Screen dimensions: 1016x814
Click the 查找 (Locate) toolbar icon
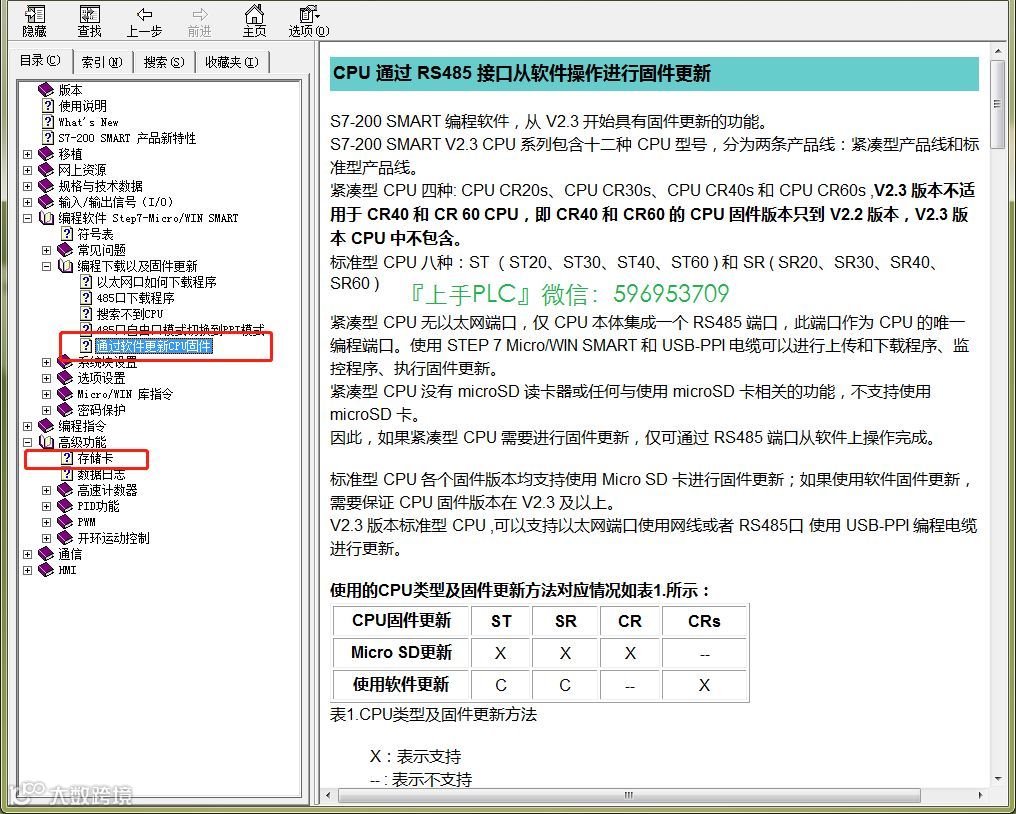point(89,21)
